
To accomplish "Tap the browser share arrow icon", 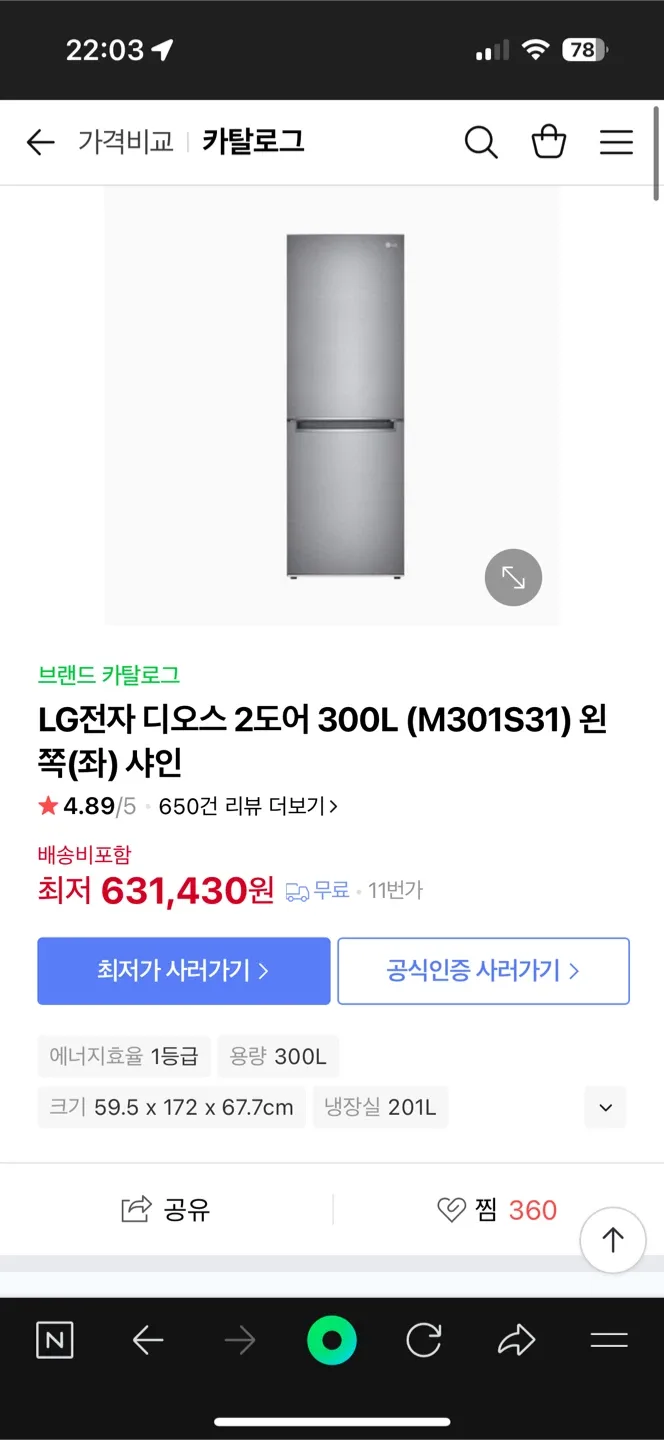I will (x=516, y=1341).
